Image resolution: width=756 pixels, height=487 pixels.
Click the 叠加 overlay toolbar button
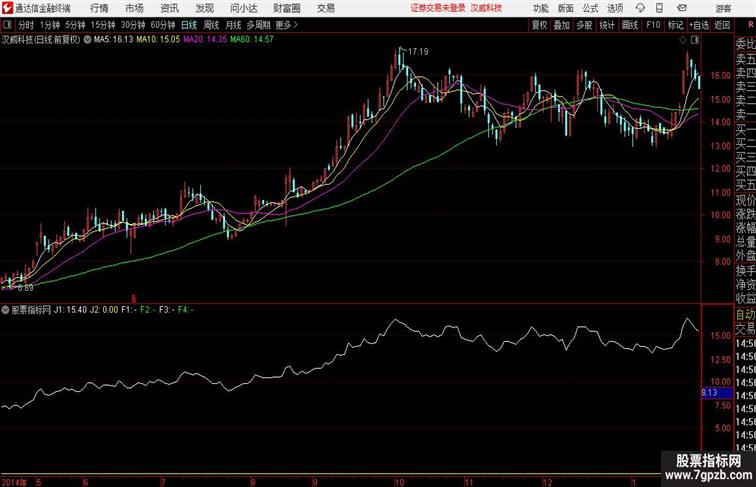(x=561, y=25)
